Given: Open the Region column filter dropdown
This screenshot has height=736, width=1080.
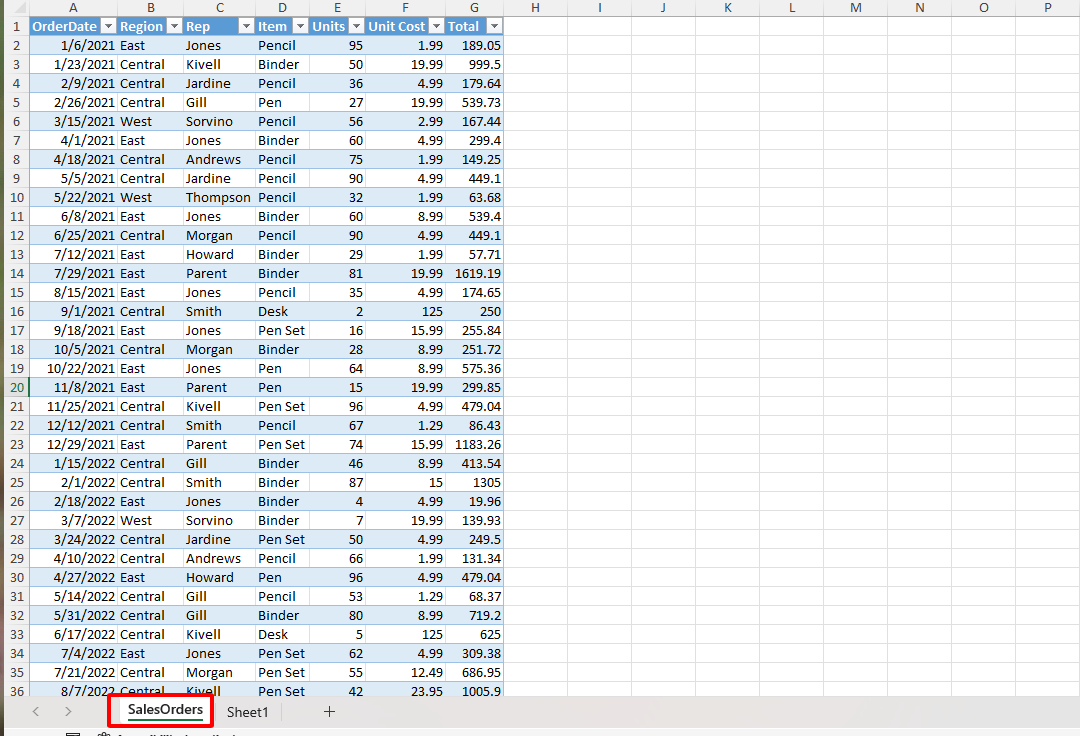Looking at the screenshot, I should (174, 26).
